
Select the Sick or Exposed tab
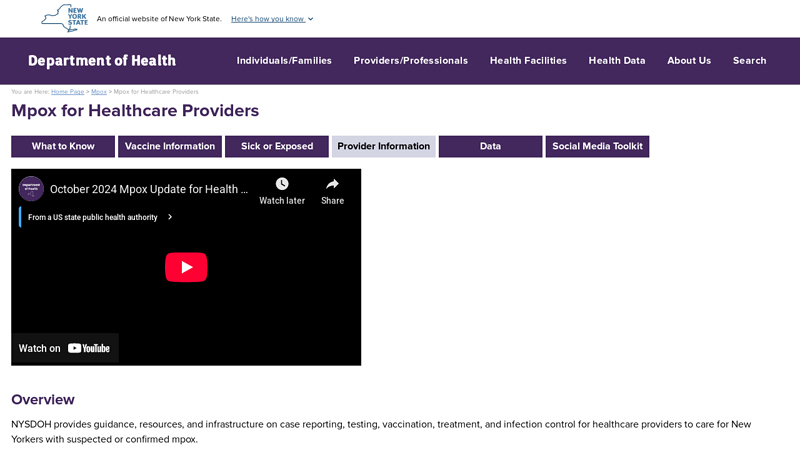click(277, 146)
